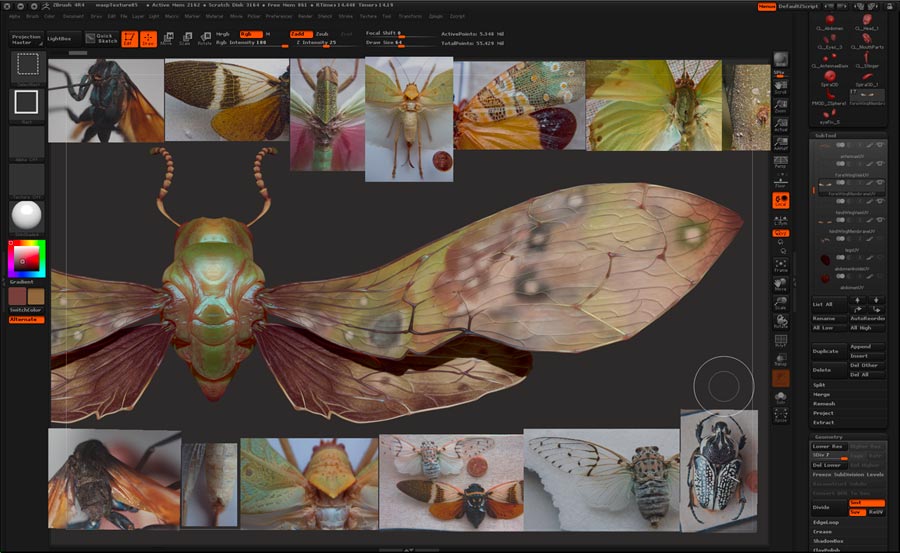The height and width of the screenshot is (553, 900).
Task: Toggle the Rgb channel button
Action: click(x=250, y=34)
